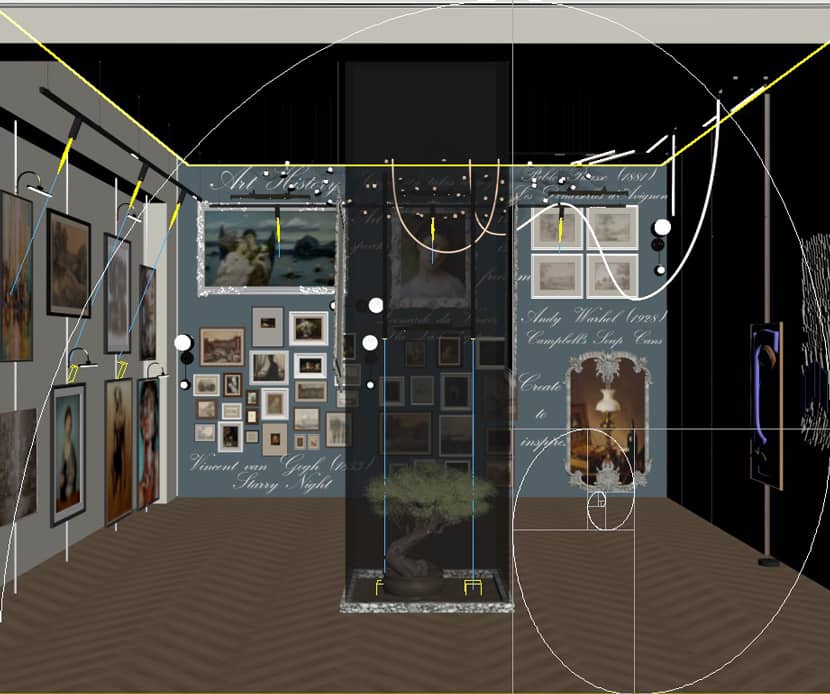Click the white globe sconce left of gallery wall

[x=184, y=342]
